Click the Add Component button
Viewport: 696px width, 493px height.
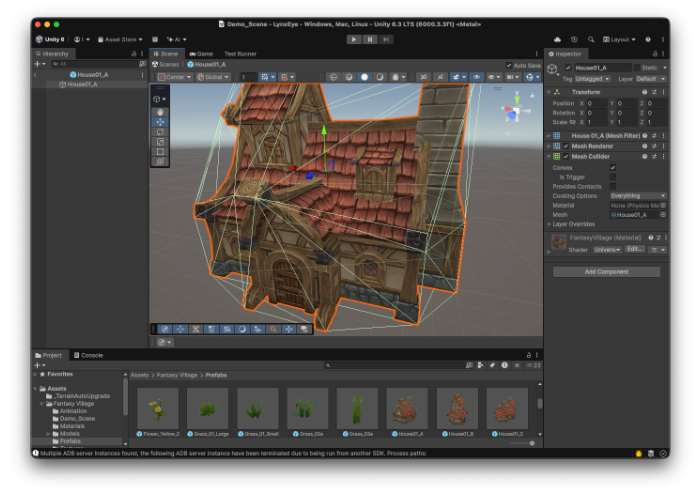tap(606, 272)
